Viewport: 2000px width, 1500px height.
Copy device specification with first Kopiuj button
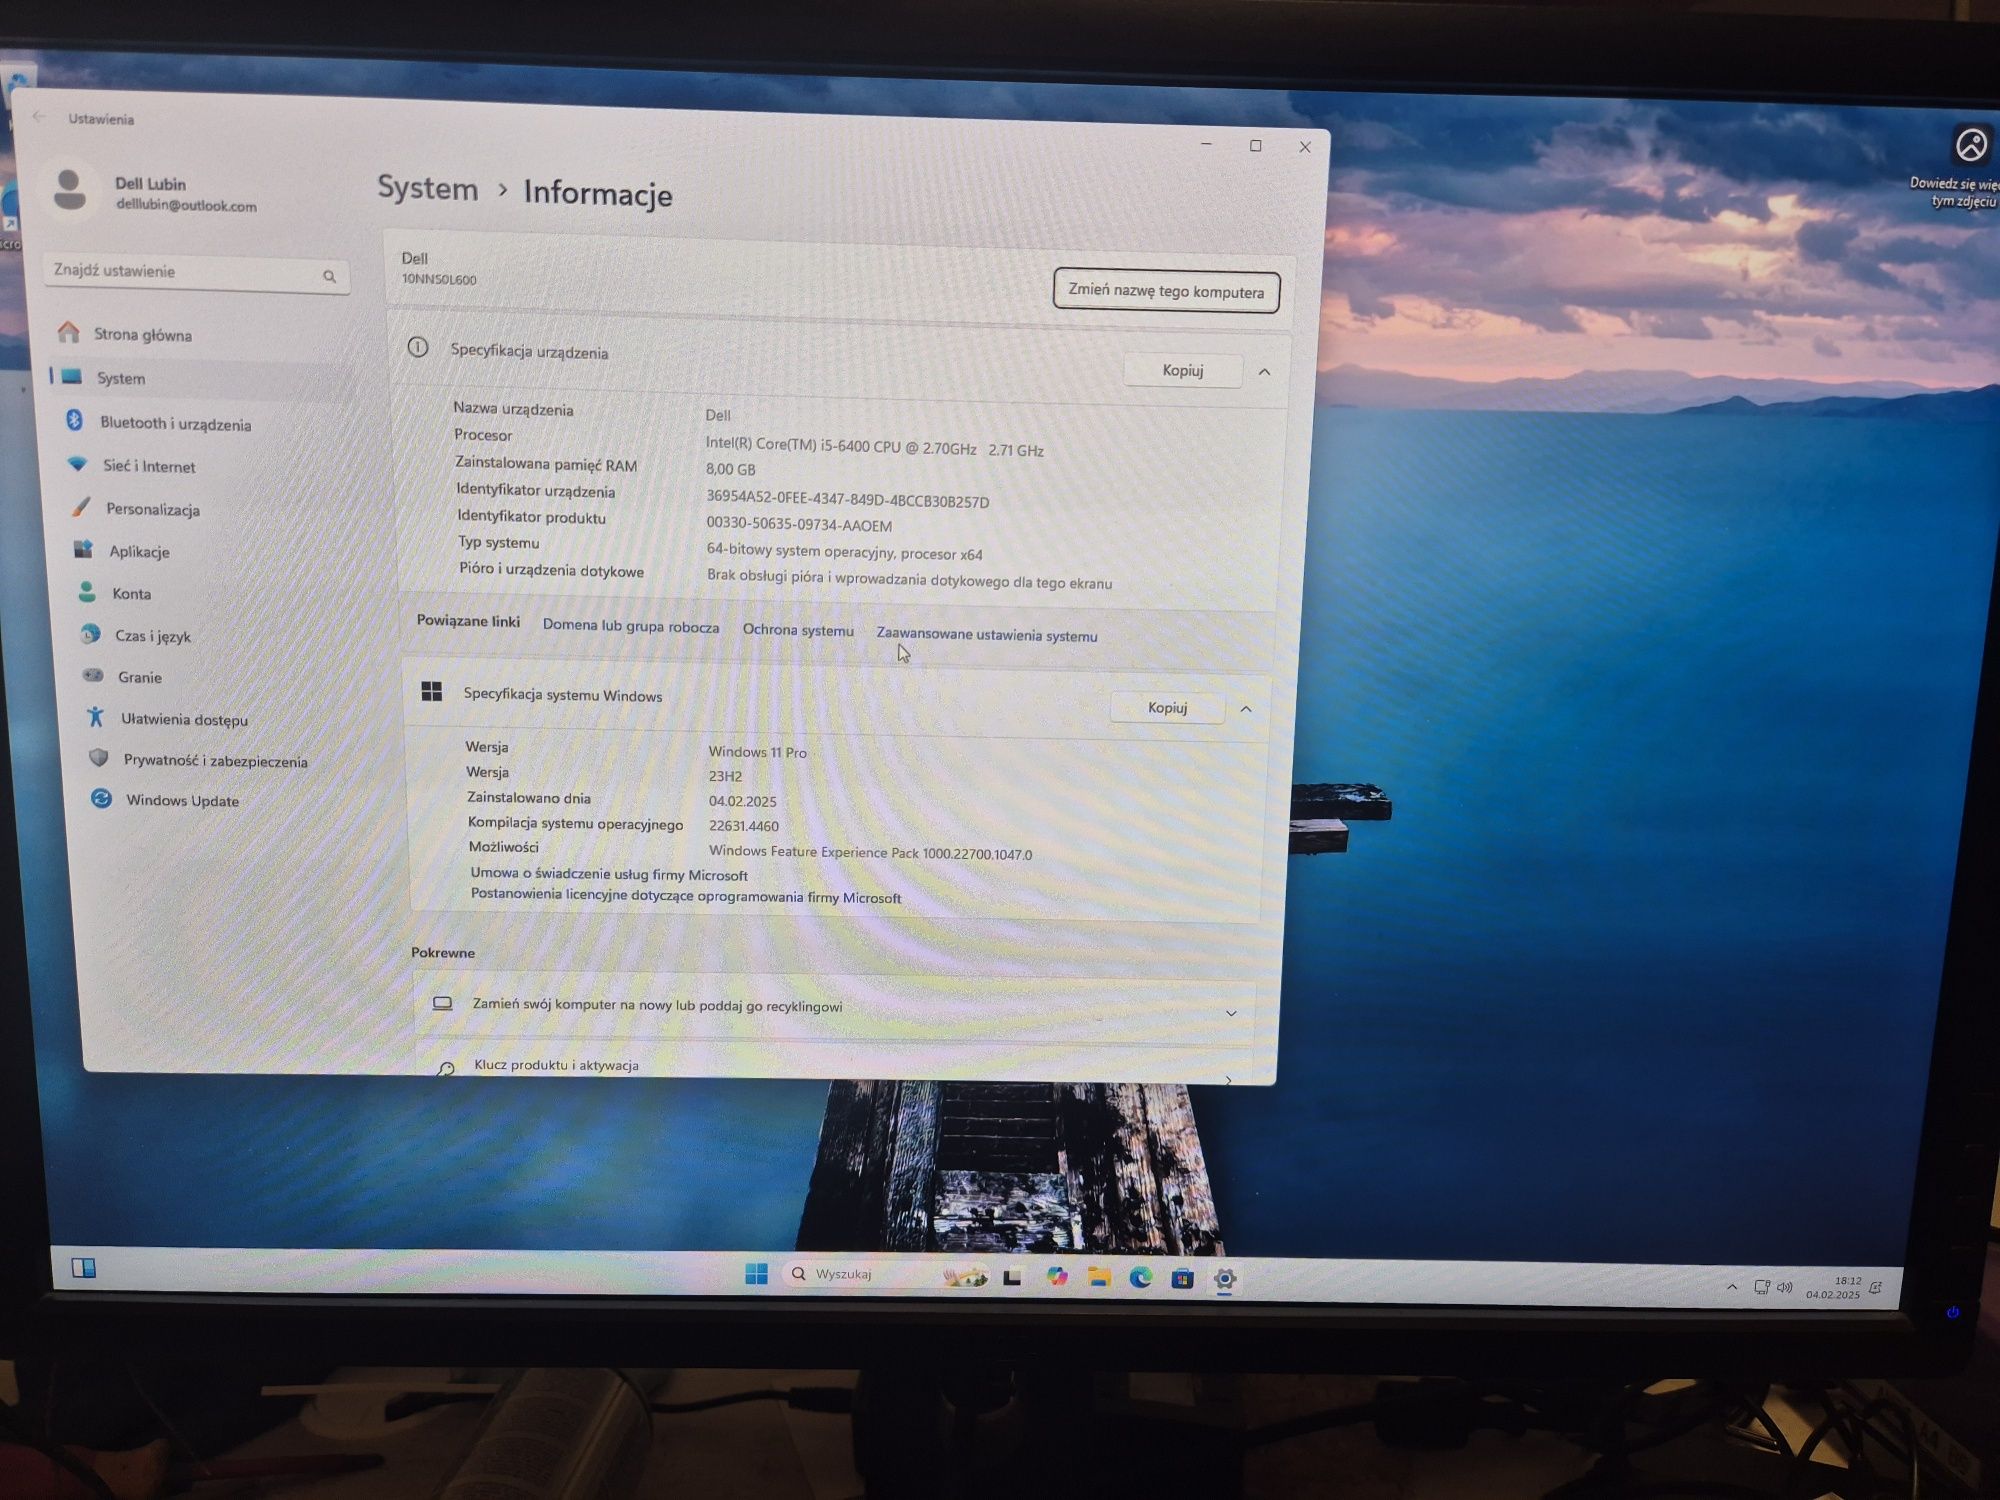click(x=1183, y=370)
